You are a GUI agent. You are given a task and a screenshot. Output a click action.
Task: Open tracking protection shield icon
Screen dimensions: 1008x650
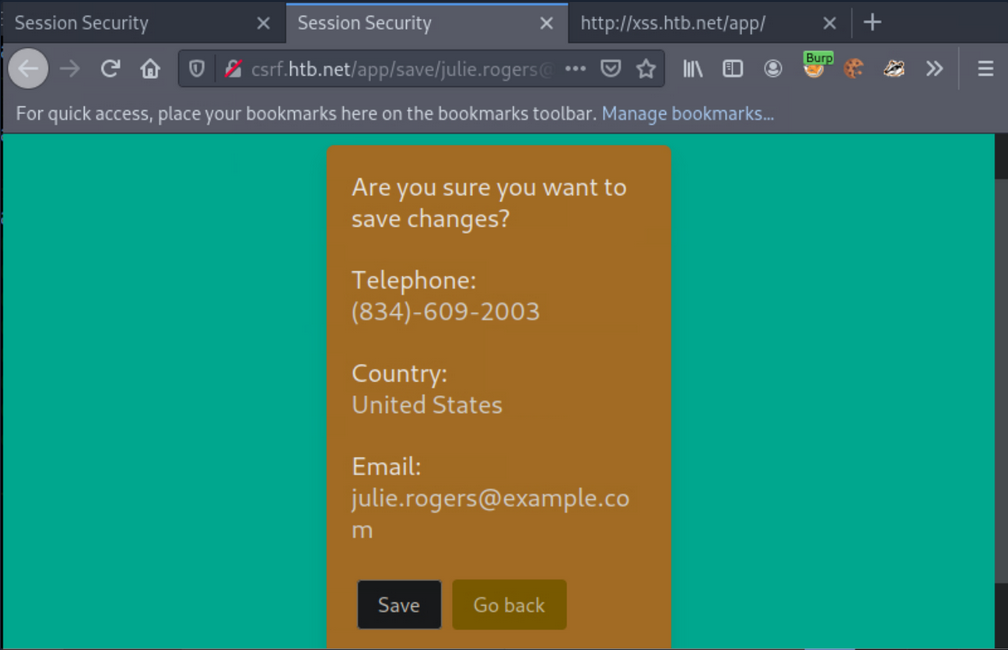pyautogui.click(x=197, y=68)
